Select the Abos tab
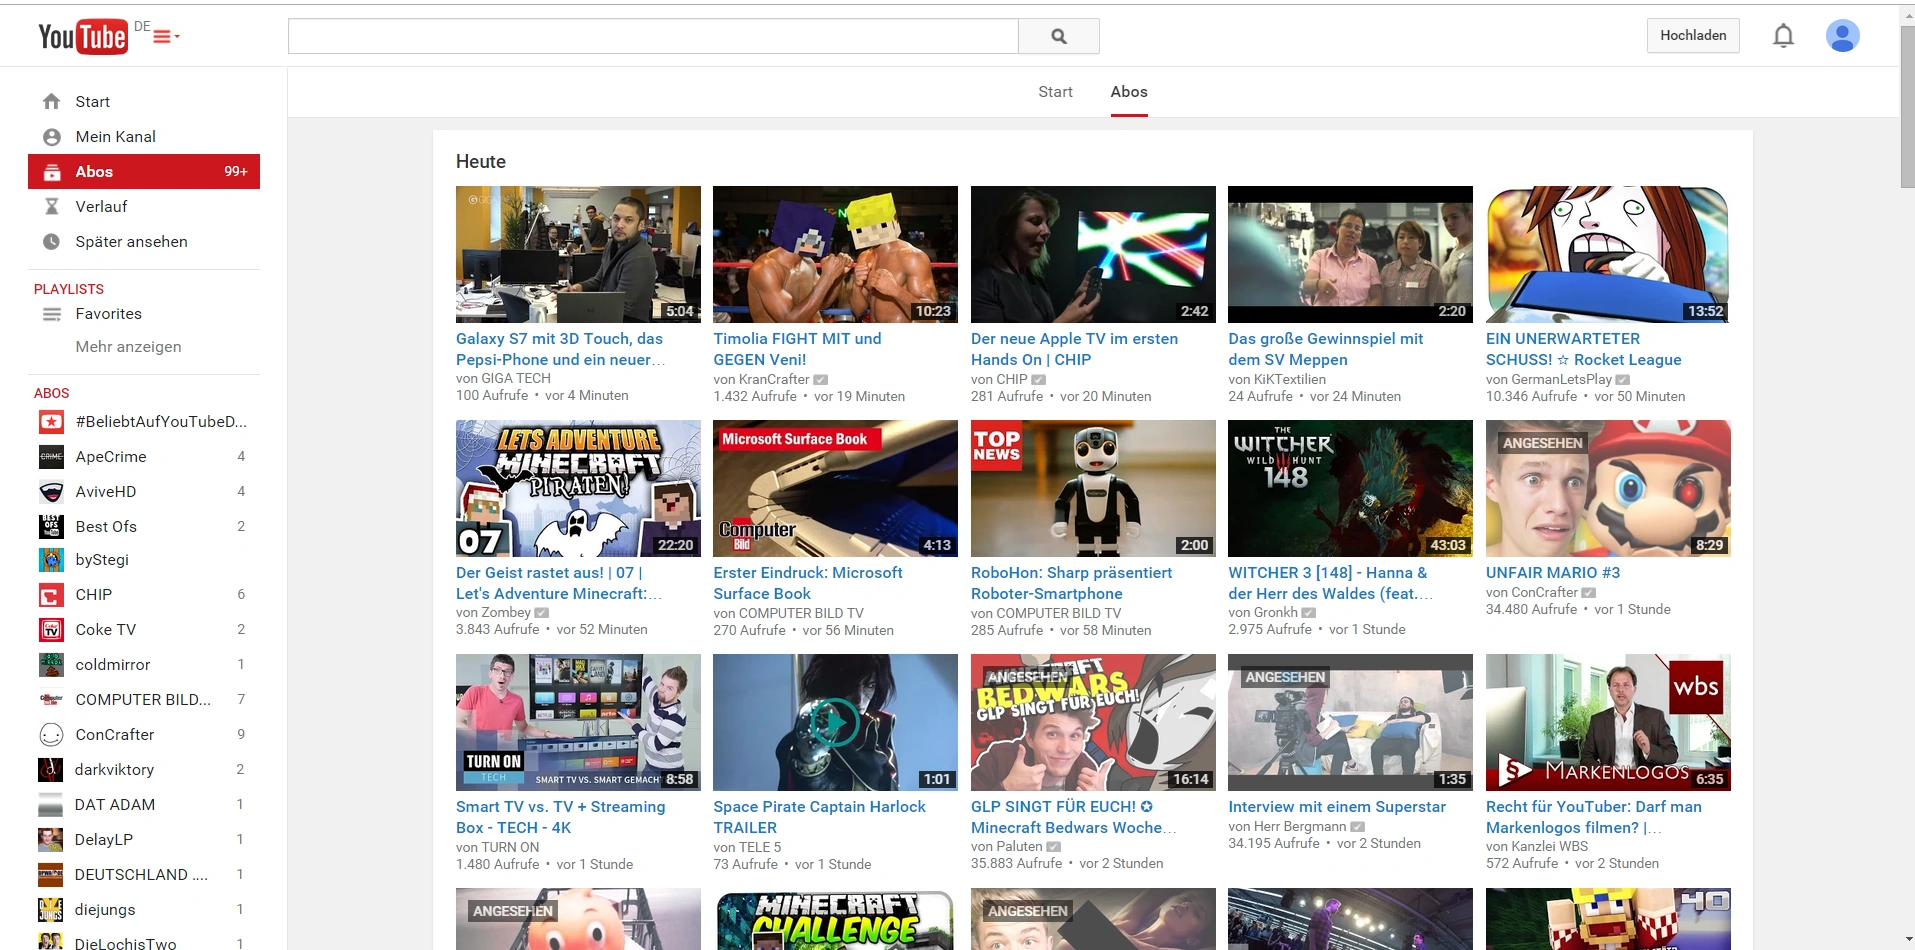 [x=1129, y=92]
